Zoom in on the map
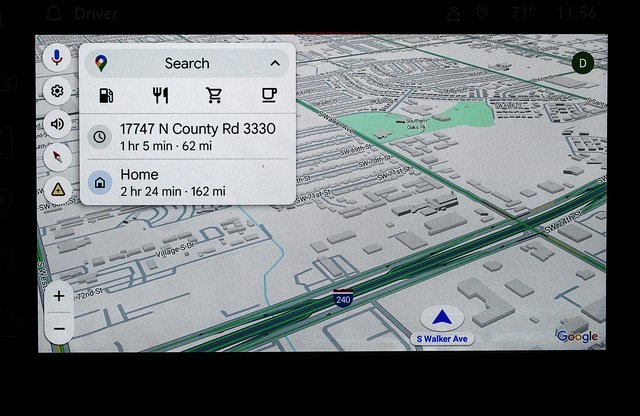Screen dimensions: 640x416 pos(59,296)
